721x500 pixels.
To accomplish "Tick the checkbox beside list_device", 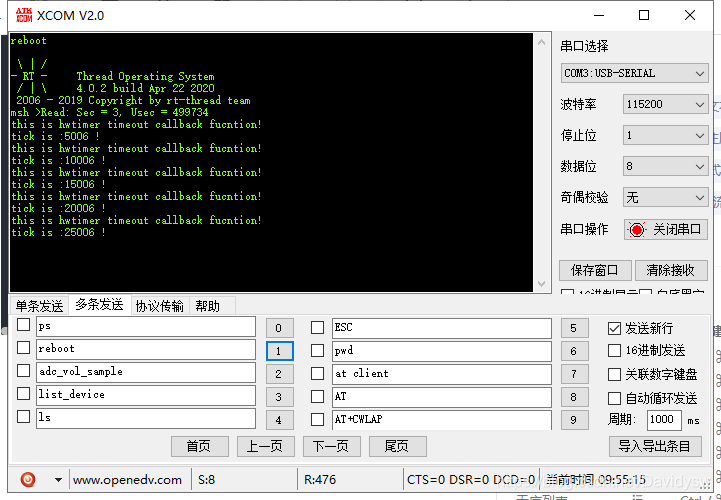I will (23, 394).
